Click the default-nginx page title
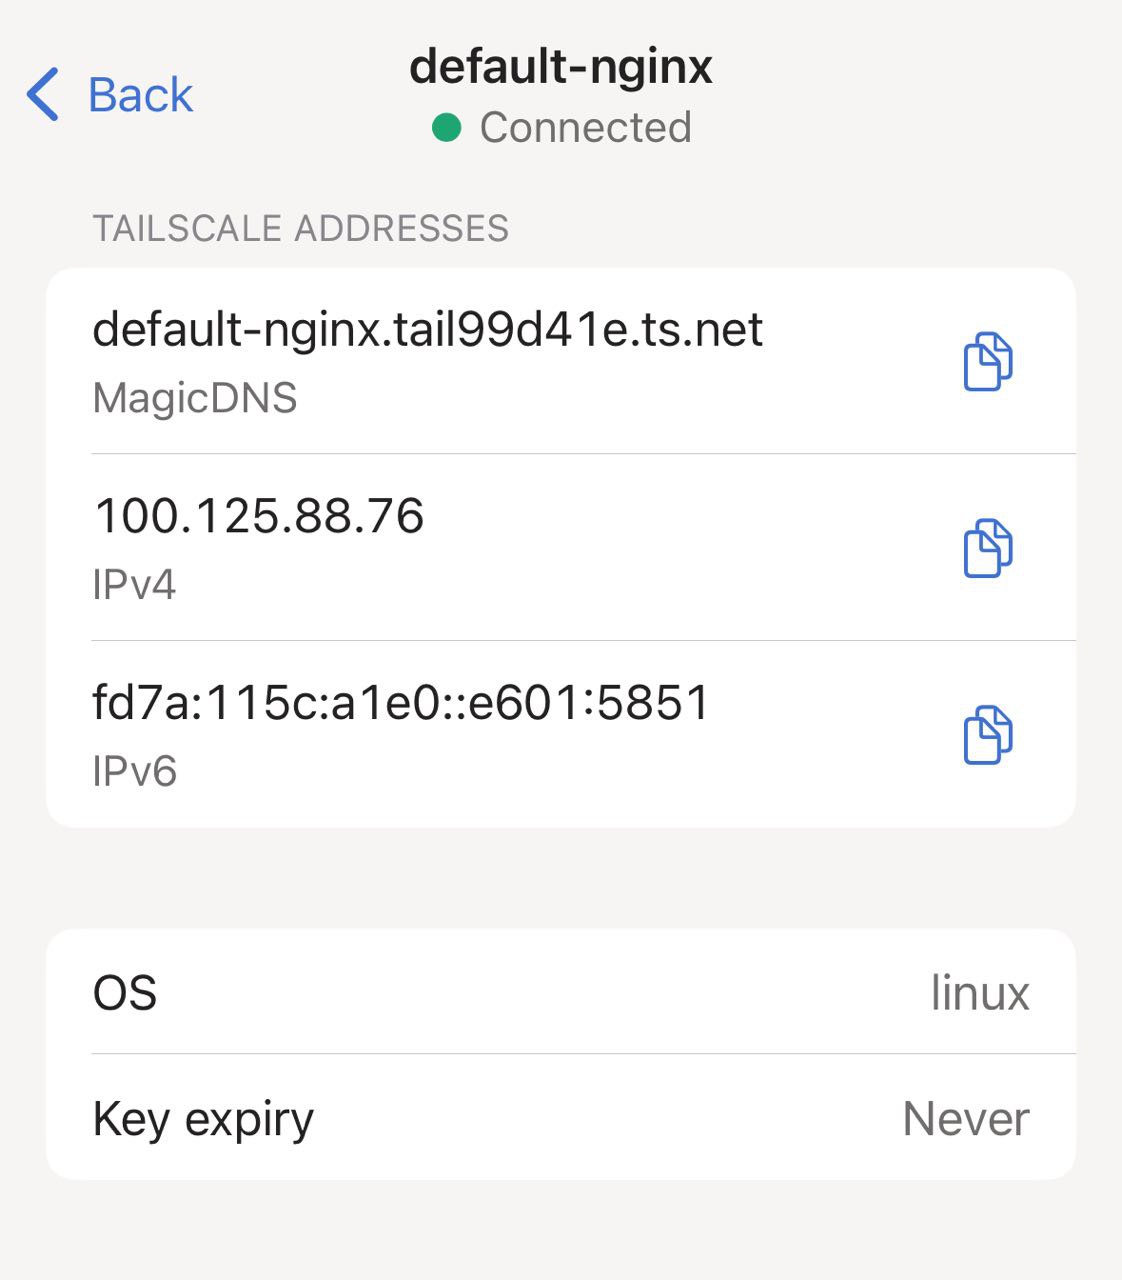 [561, 67]
